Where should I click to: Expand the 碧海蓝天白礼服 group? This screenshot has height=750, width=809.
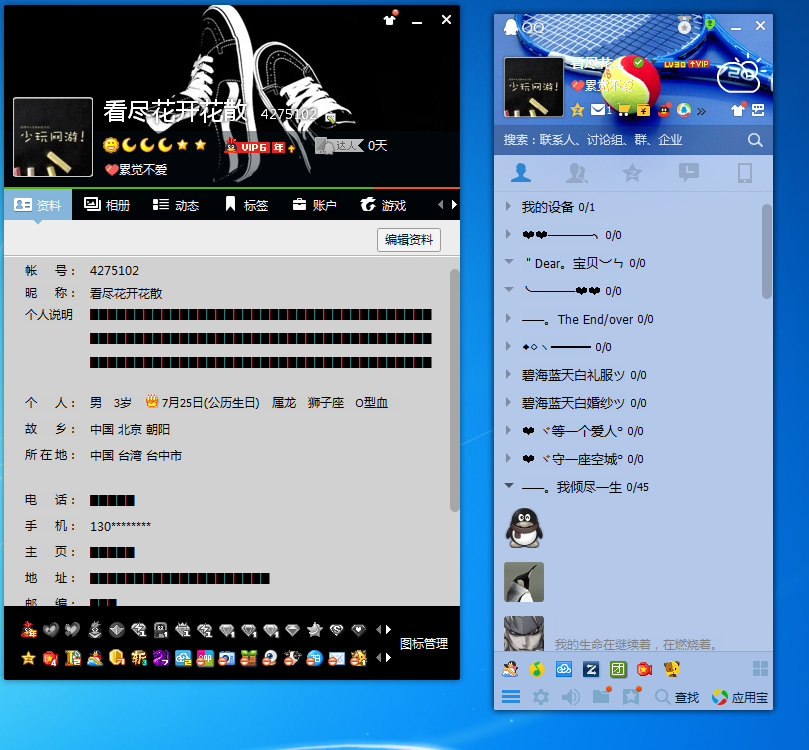pos(509,374)
